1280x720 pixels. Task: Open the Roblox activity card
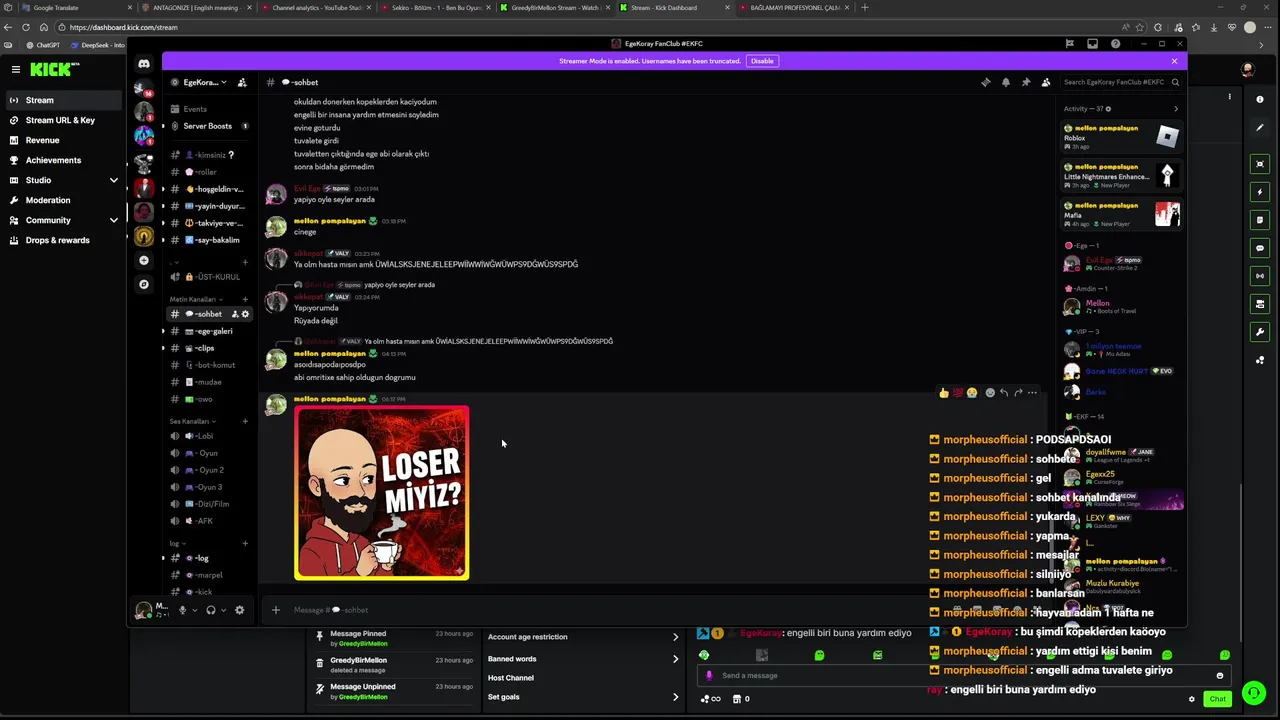click(x=1122, y=137)
